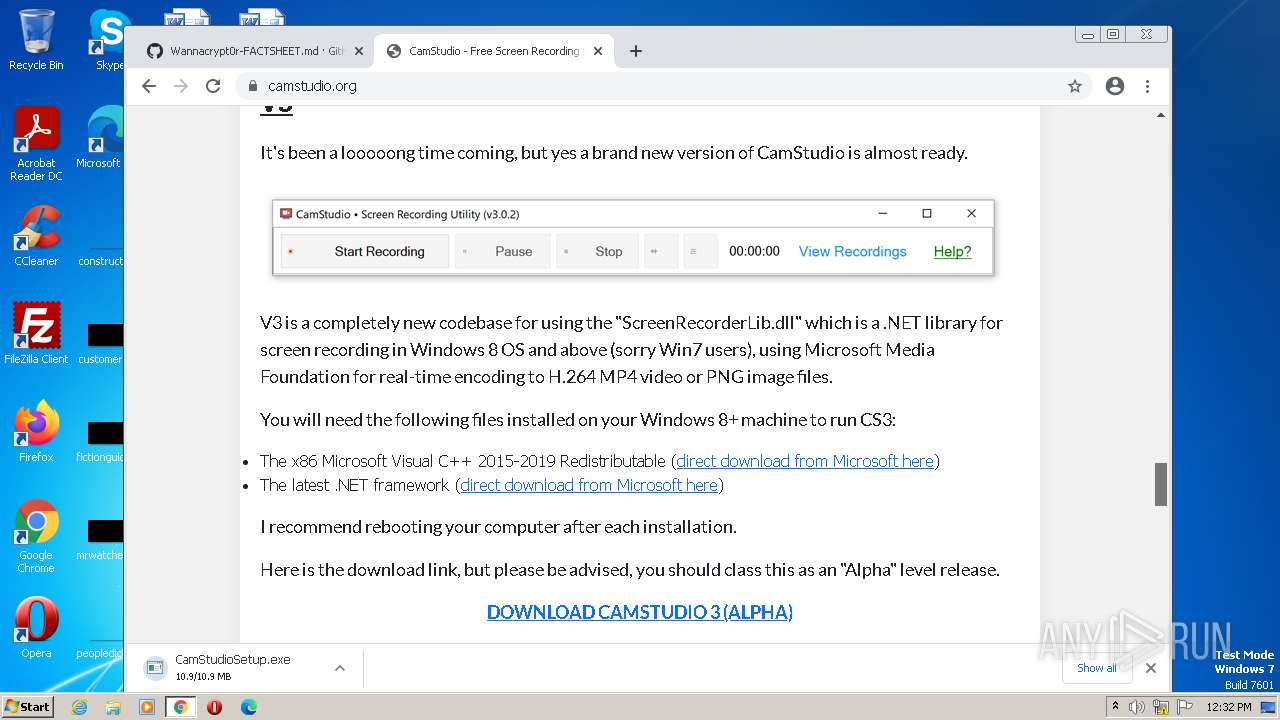
Task: Open the .NET framework direct download link
Action: (x=589, y=485)
